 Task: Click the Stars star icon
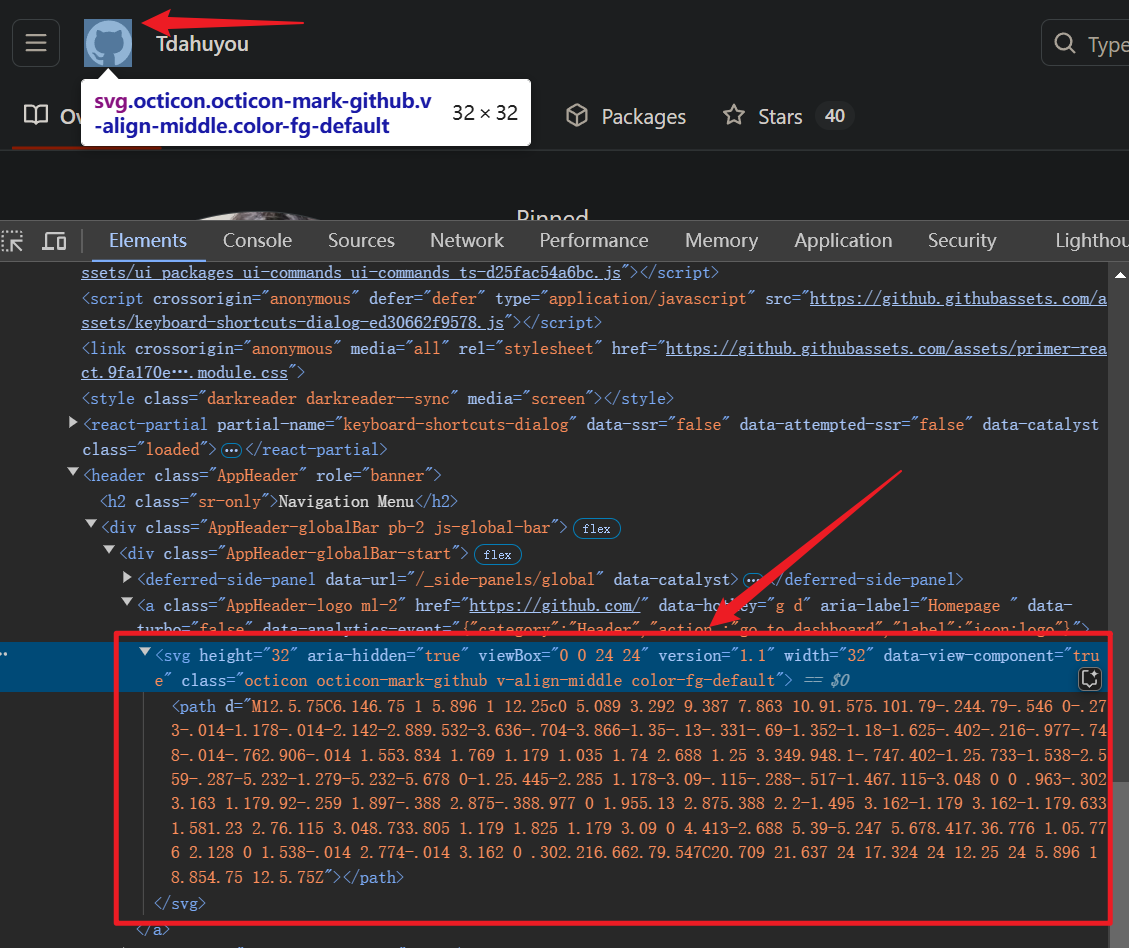coord(734,115)
